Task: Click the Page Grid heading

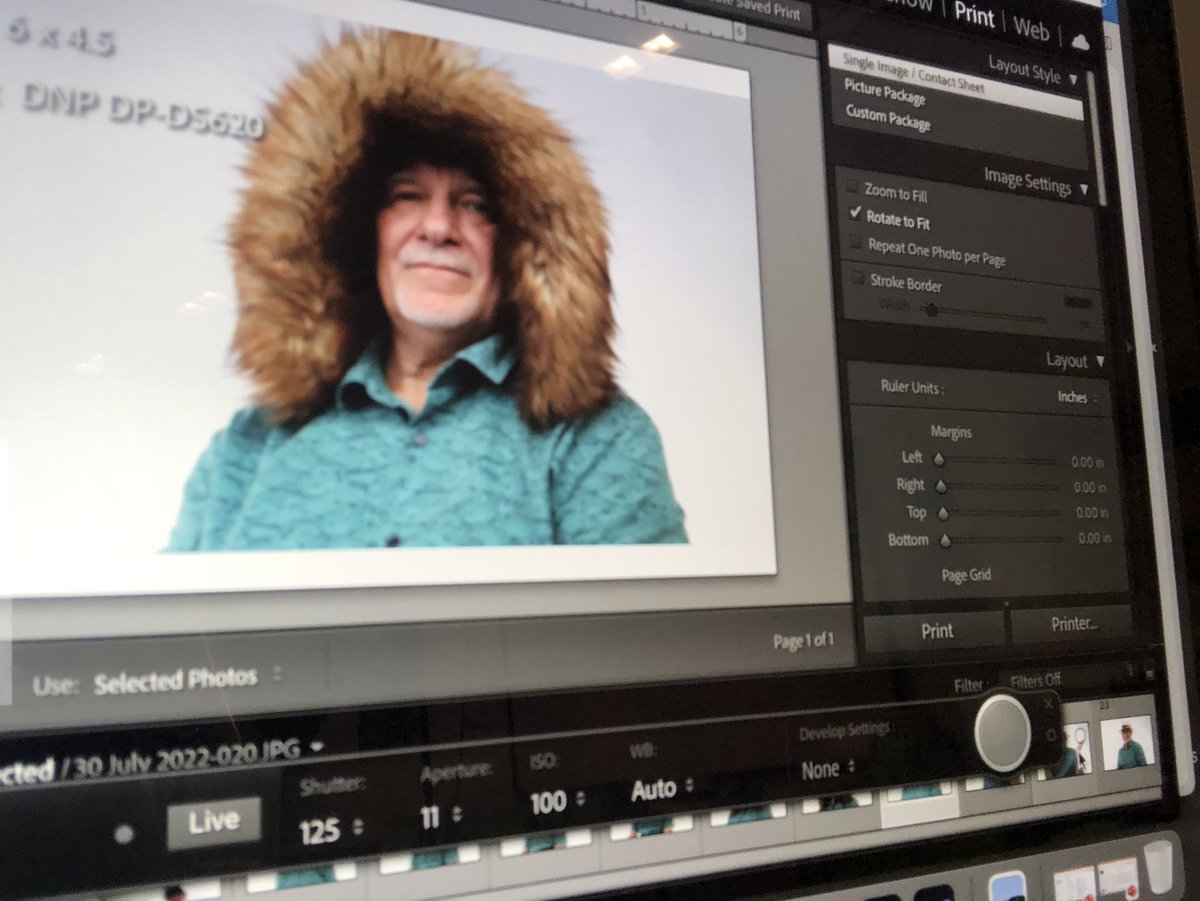Action: click(966, 576)
